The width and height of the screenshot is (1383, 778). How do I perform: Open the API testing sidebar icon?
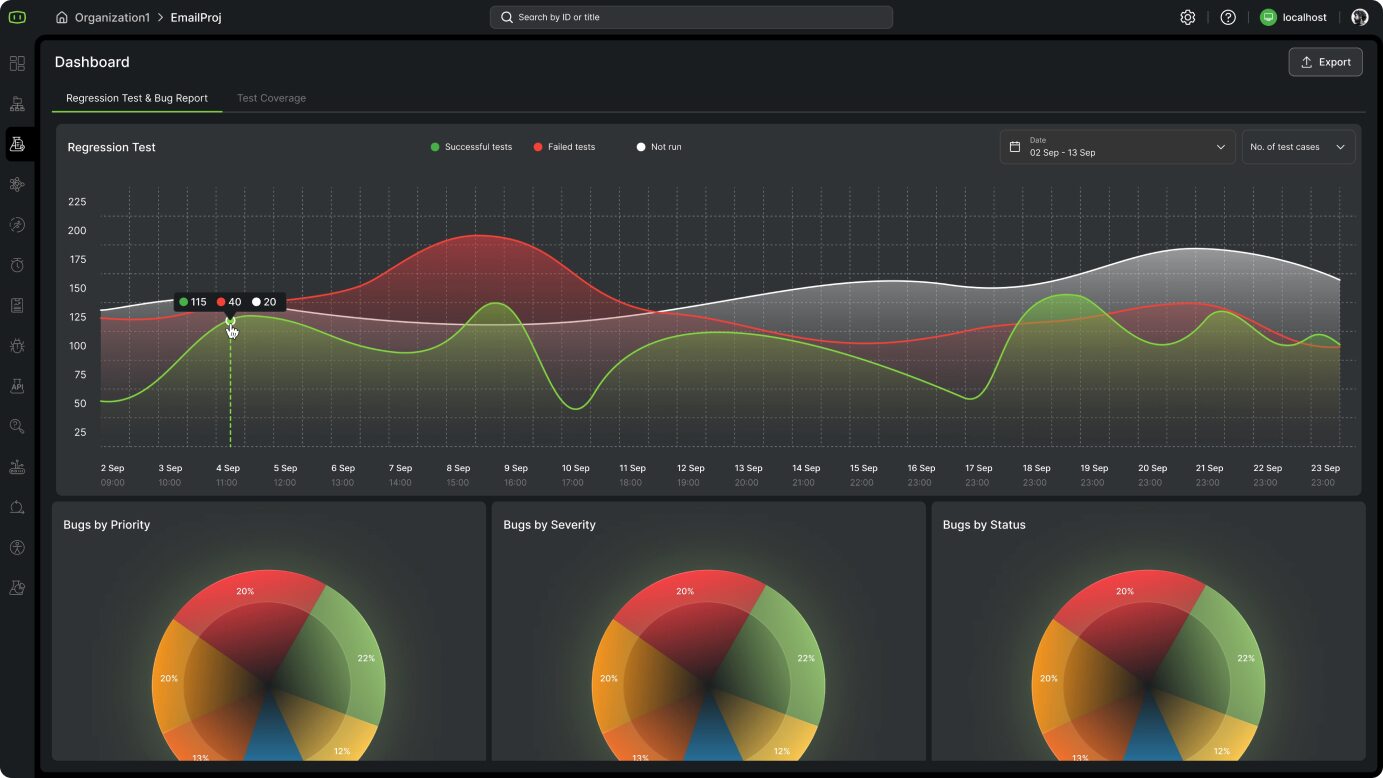click(17, 386)
